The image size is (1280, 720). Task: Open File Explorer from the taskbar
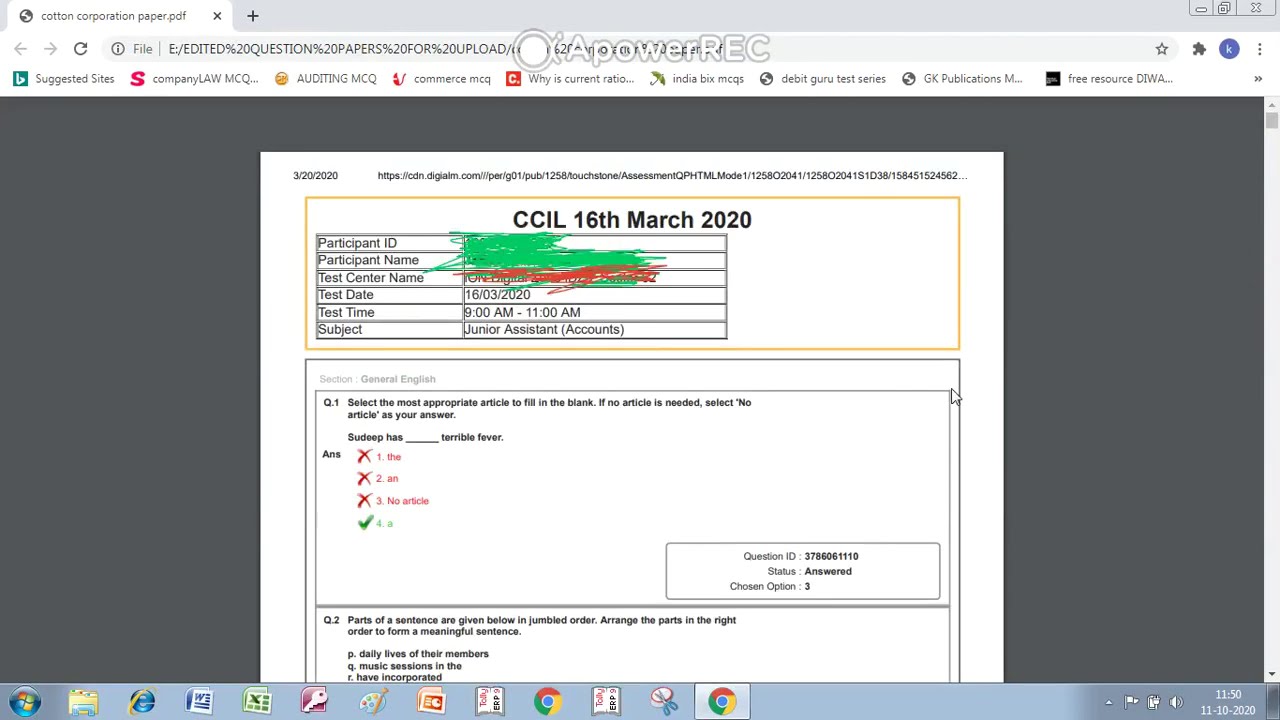(83, 702)
